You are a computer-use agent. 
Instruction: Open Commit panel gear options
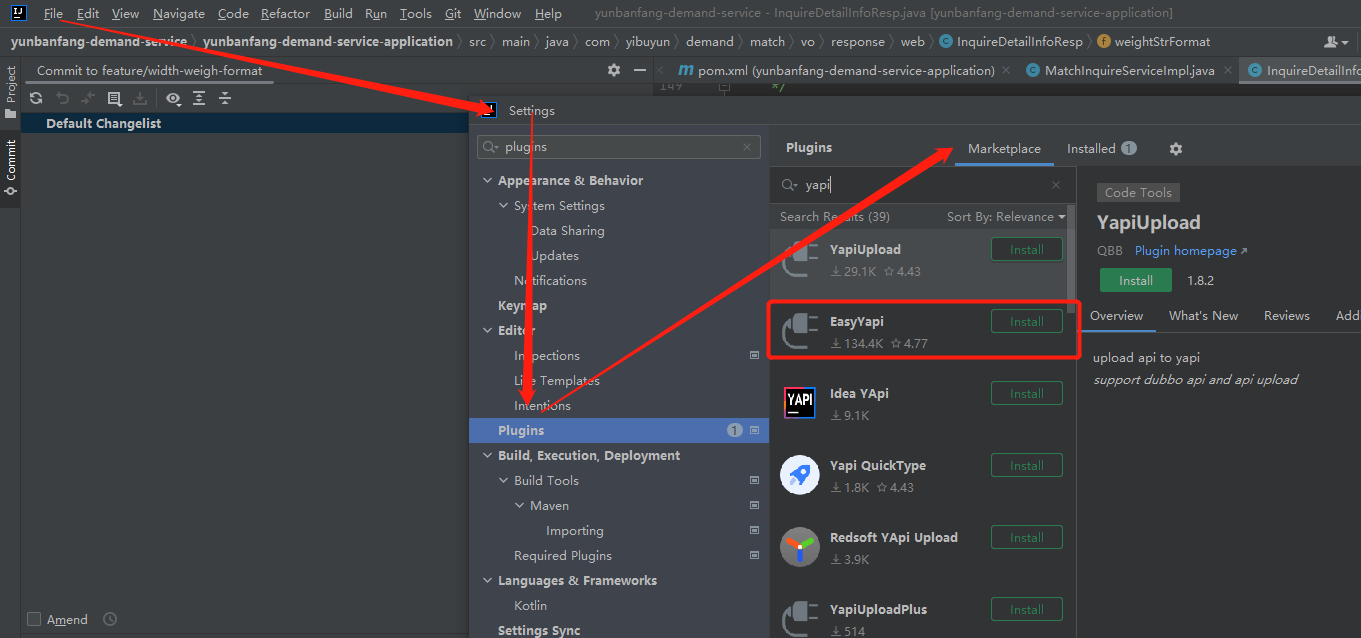pyautogui.click(x=614, y=70)
